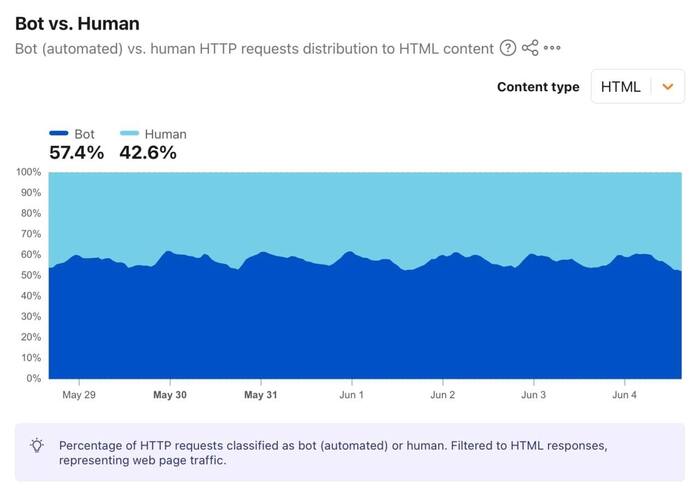Click the Jun 1 axis tick label
Screen dimensions: 700x501
352,395
